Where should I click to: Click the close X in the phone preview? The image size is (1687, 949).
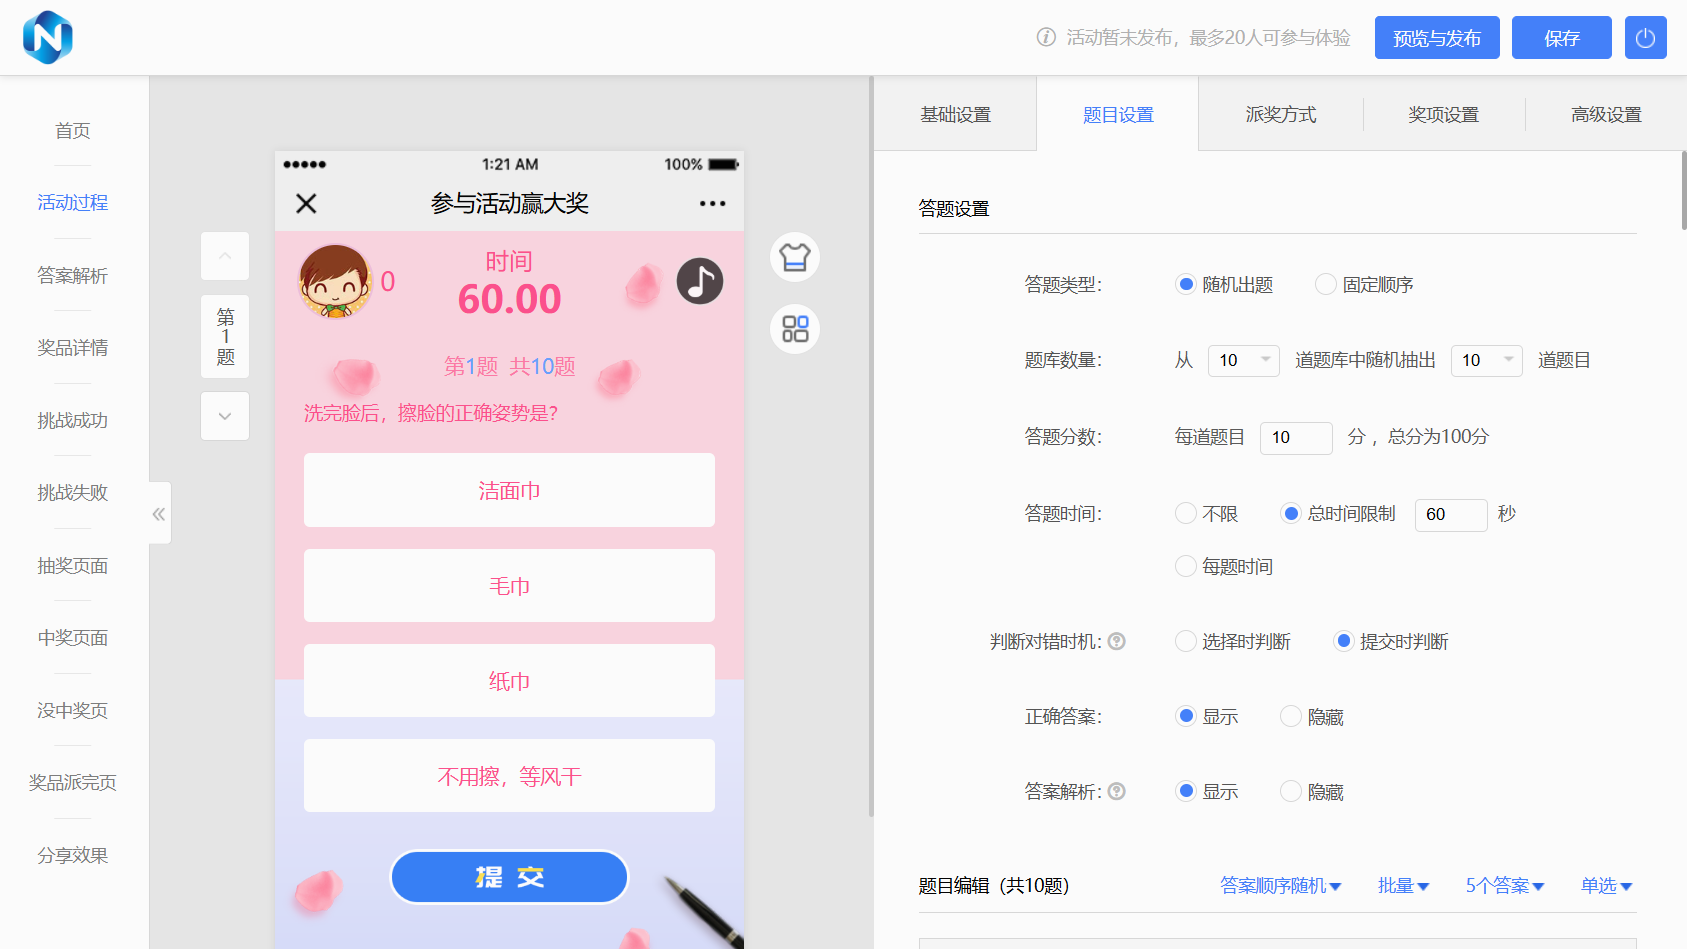click(x=306, y=203)
